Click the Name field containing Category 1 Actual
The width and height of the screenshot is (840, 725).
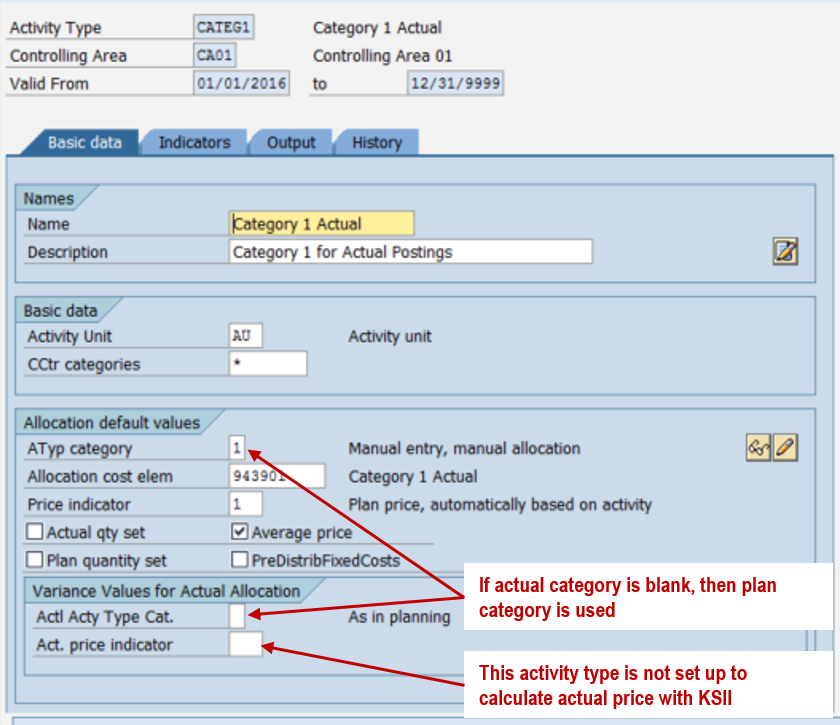pyautogui.click(x=321, y=224)
